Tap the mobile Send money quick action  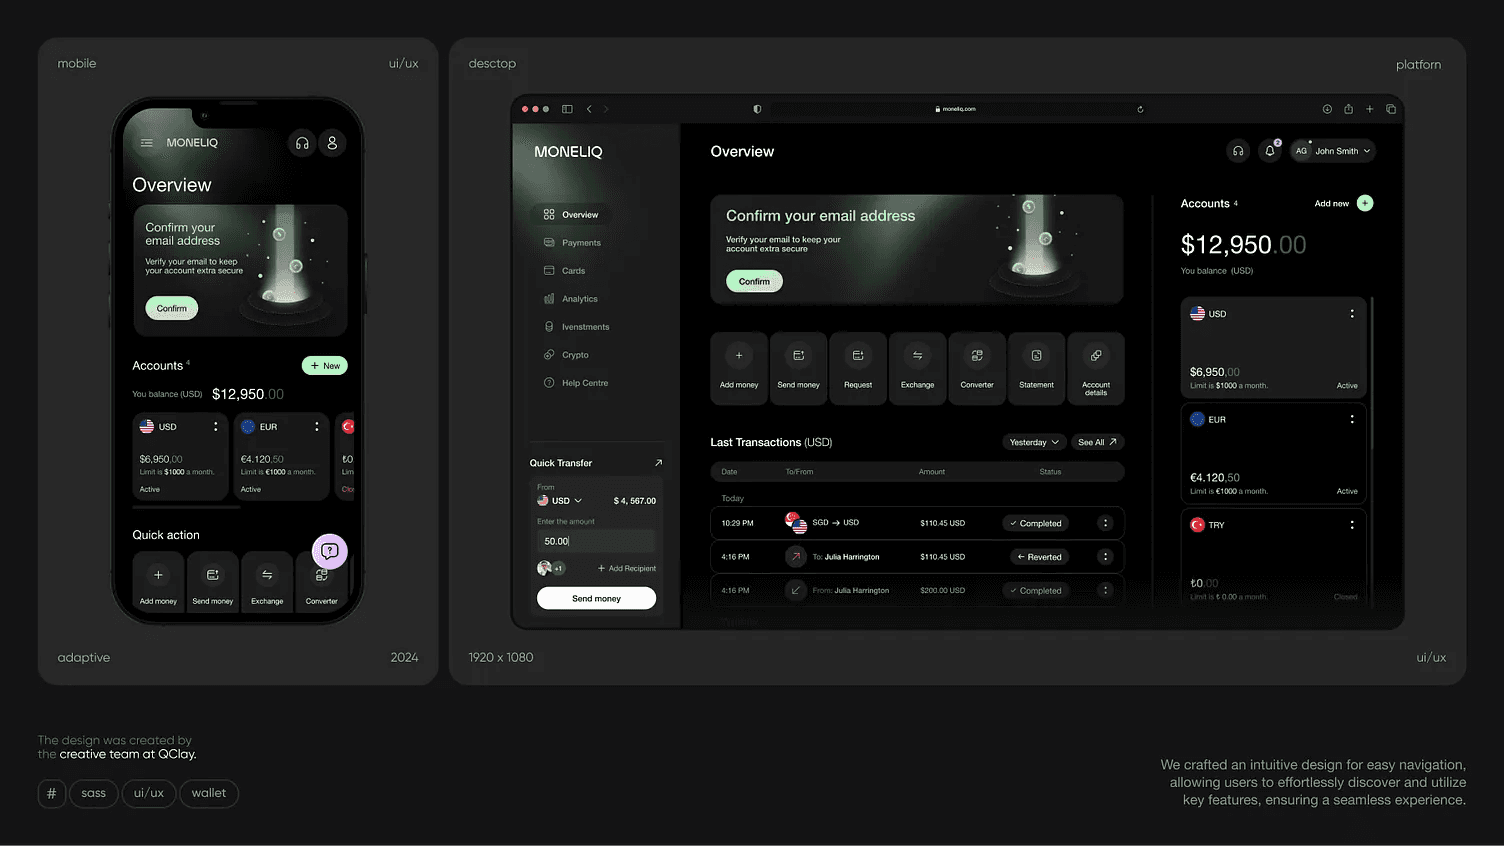tap(213, 581)
